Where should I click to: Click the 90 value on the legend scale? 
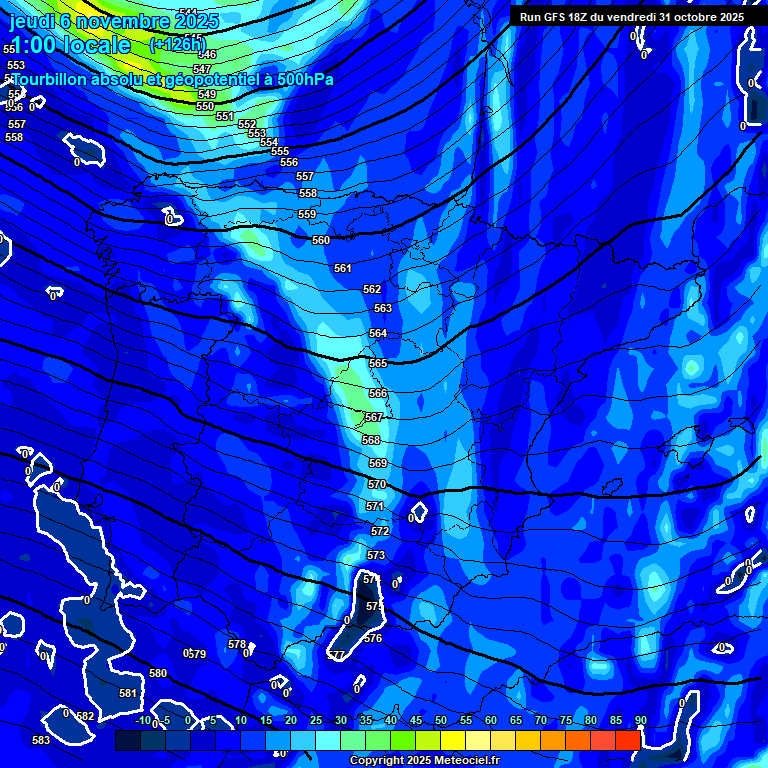click(640, 720)
